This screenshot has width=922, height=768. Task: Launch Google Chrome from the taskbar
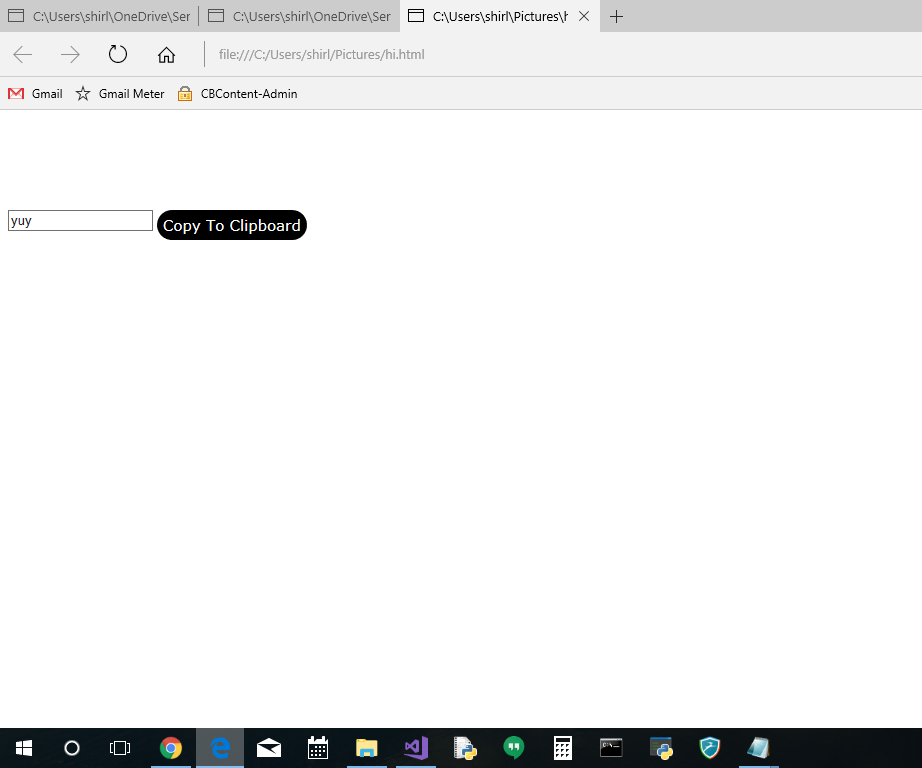coord(170,747)
